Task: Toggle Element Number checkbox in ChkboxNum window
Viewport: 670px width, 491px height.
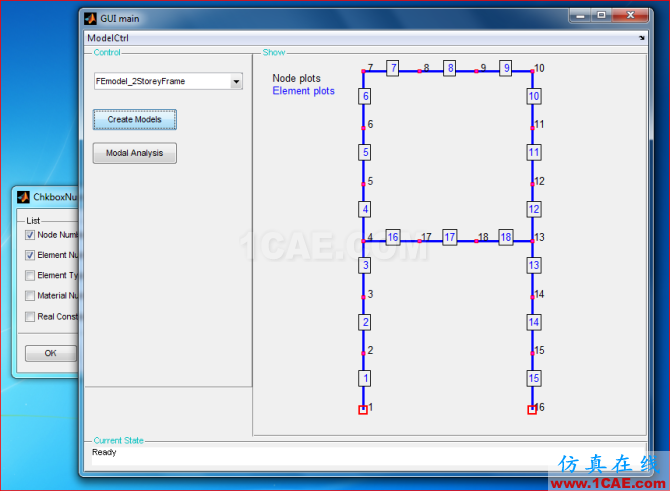Action: coord(30,256)
